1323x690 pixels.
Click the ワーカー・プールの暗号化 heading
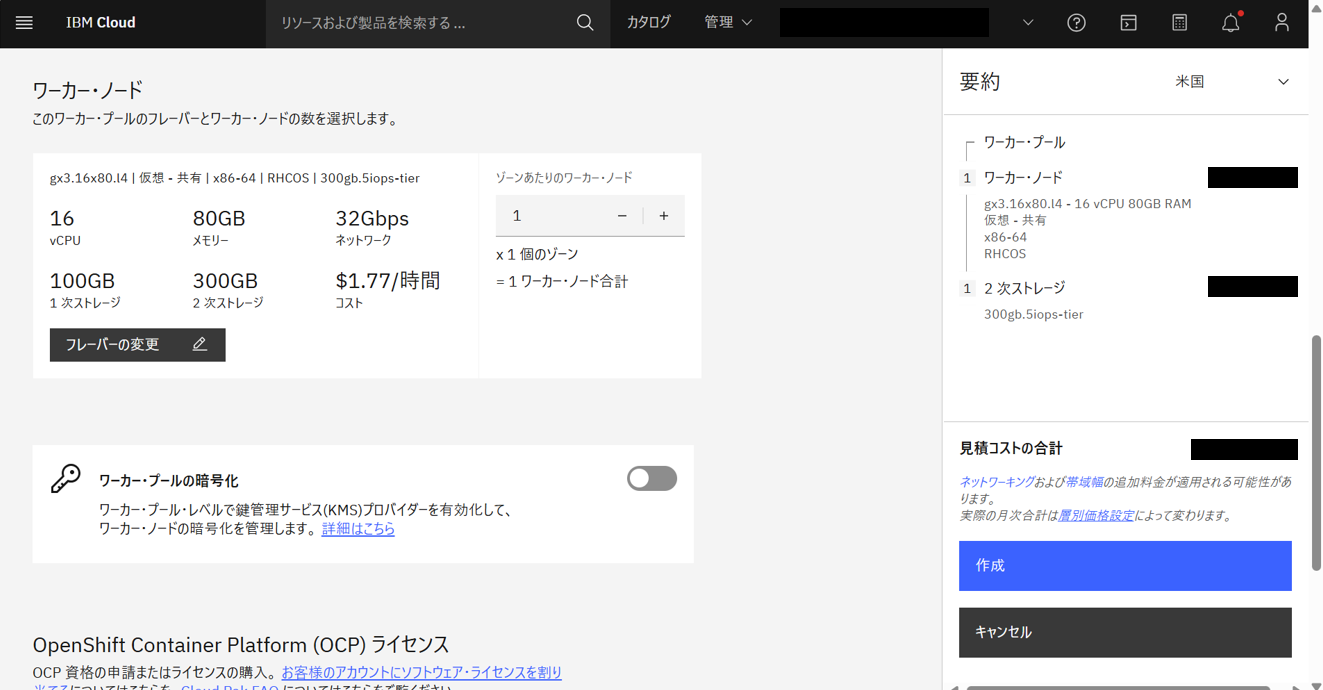click(x=169, y=481)
